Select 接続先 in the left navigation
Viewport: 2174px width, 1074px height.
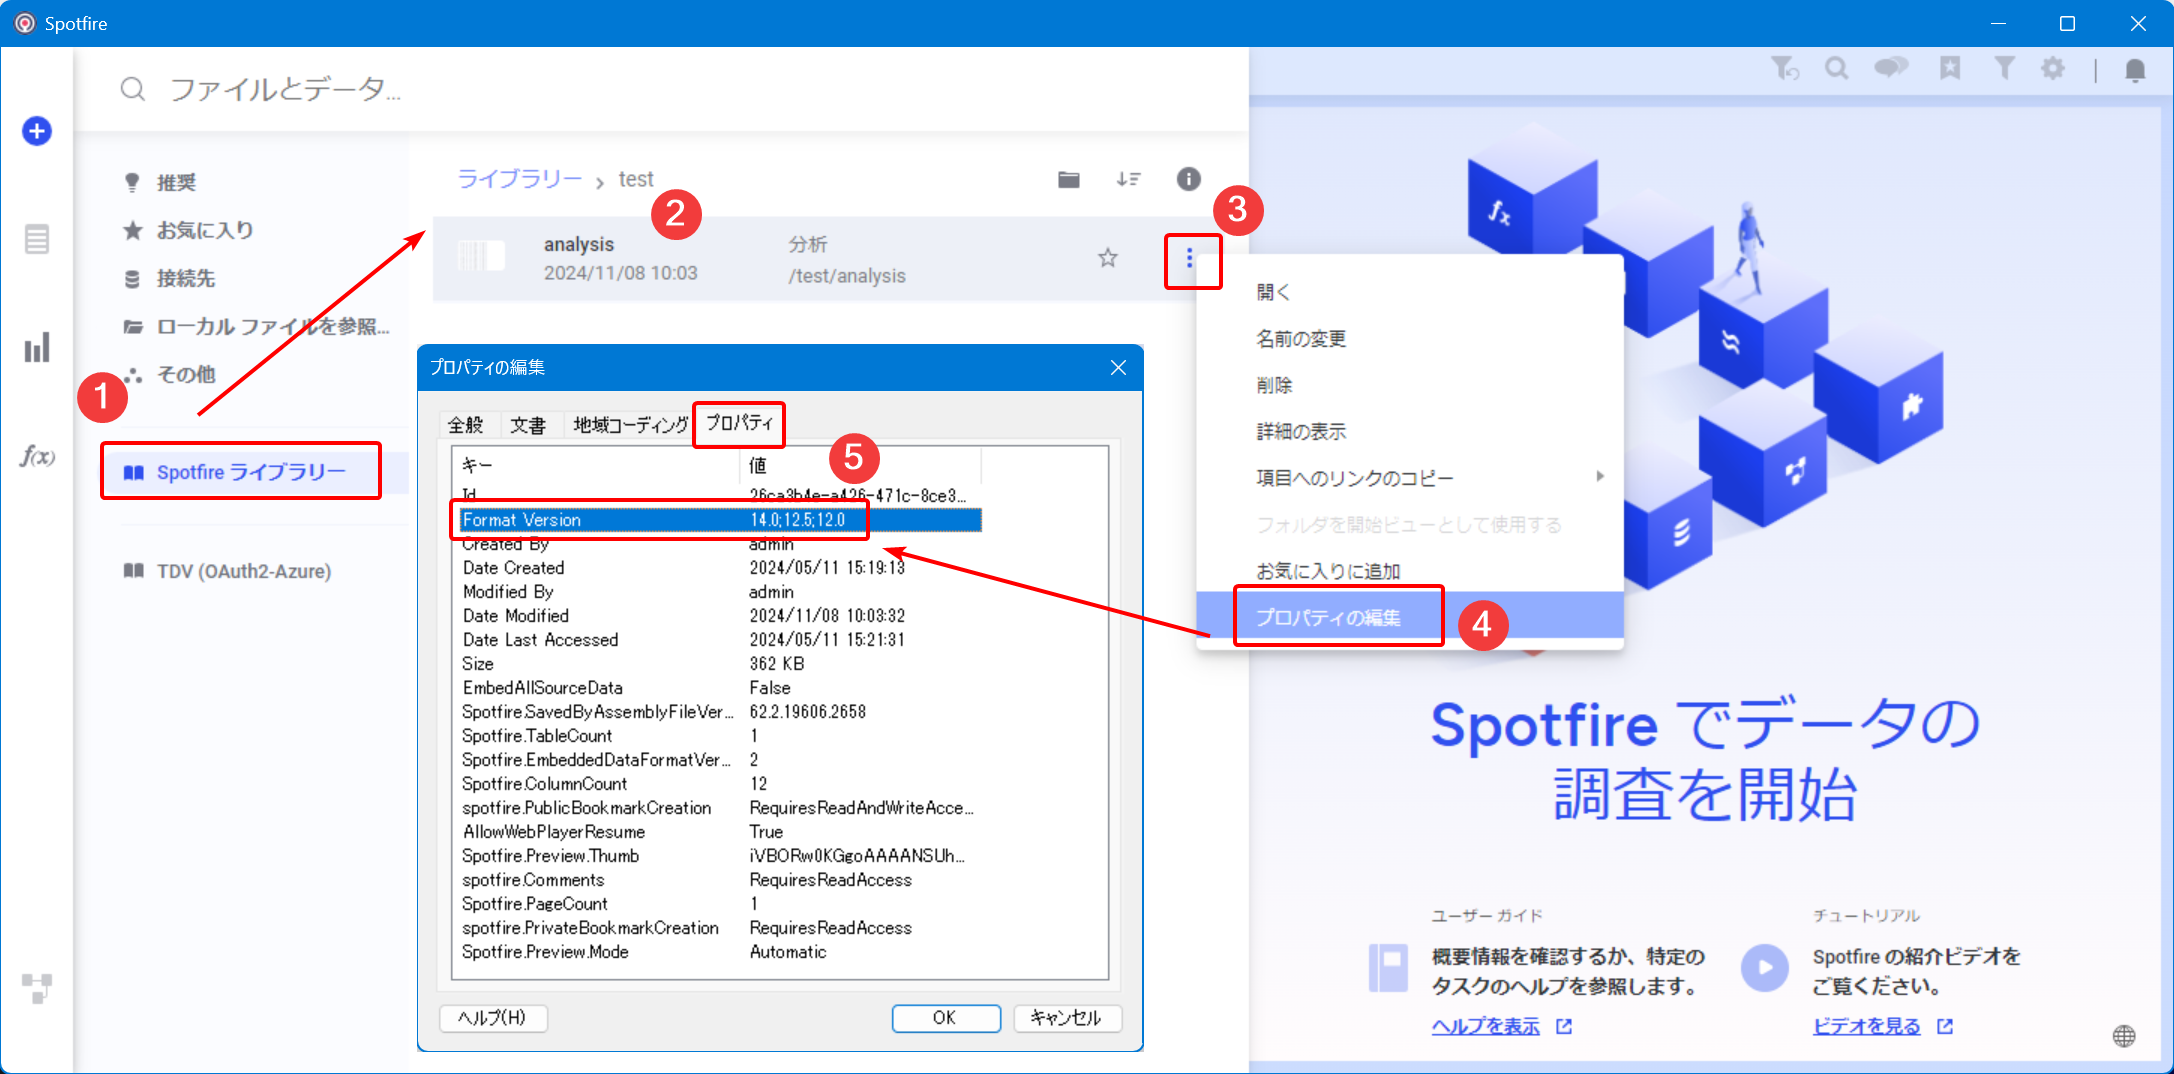[185, 278]
